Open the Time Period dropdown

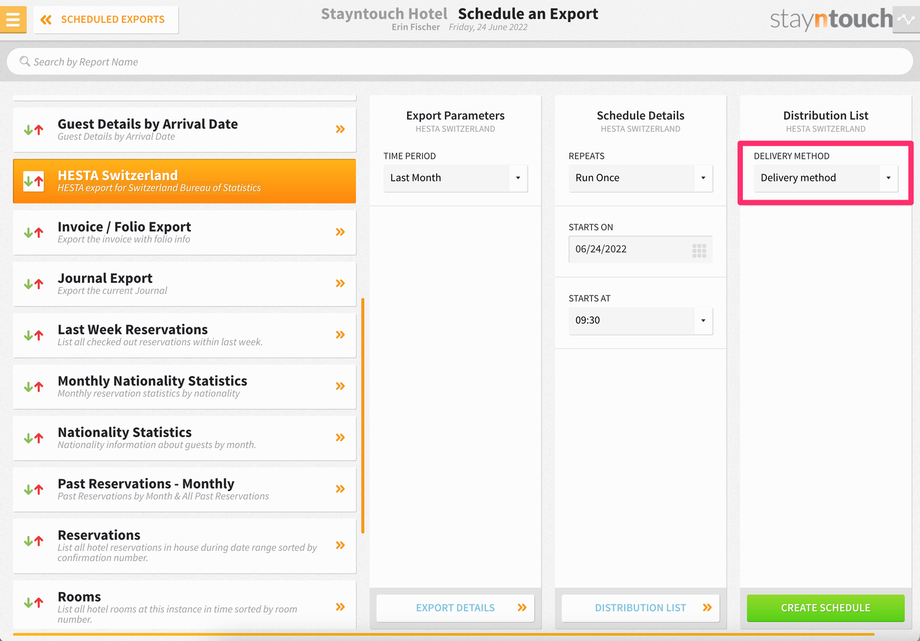tap(455, 178)
